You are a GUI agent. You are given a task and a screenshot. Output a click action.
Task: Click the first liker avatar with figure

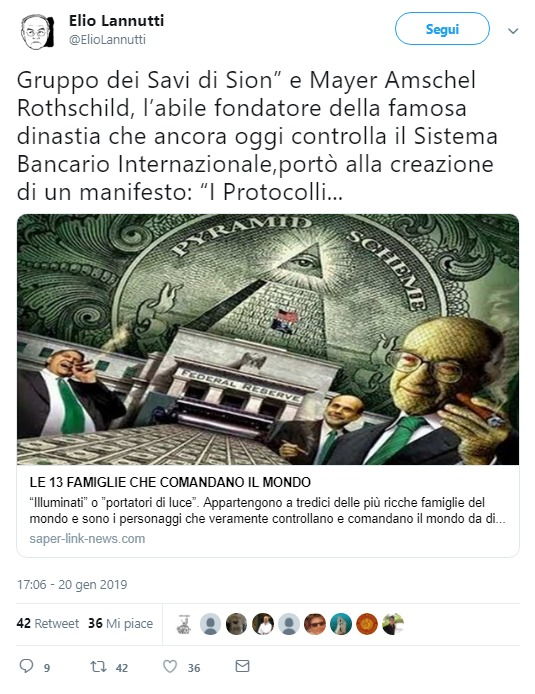click(184, 625)
